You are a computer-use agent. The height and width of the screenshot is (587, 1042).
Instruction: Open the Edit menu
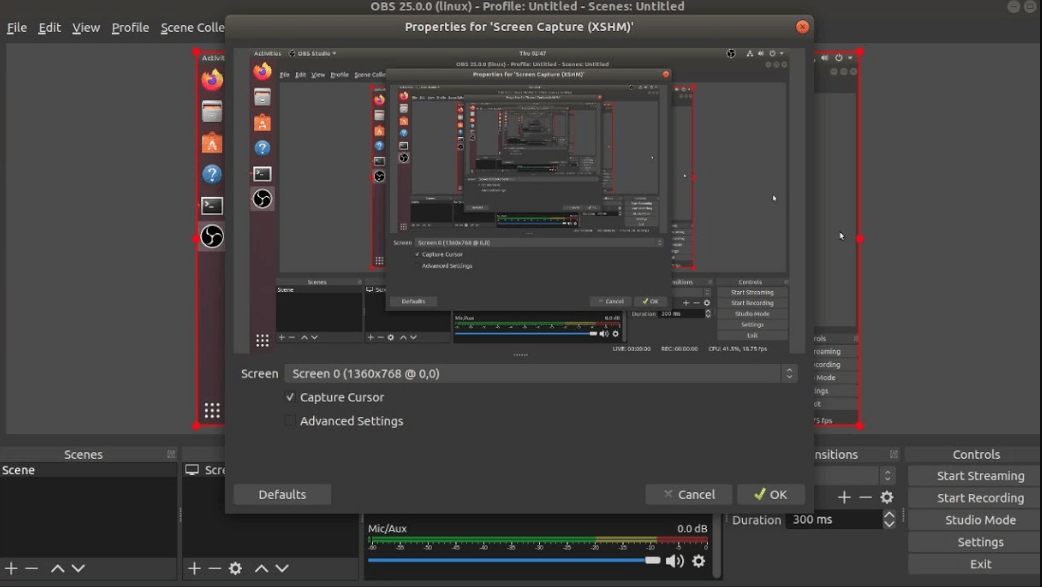pyautogui.click(x=49, y=27)
